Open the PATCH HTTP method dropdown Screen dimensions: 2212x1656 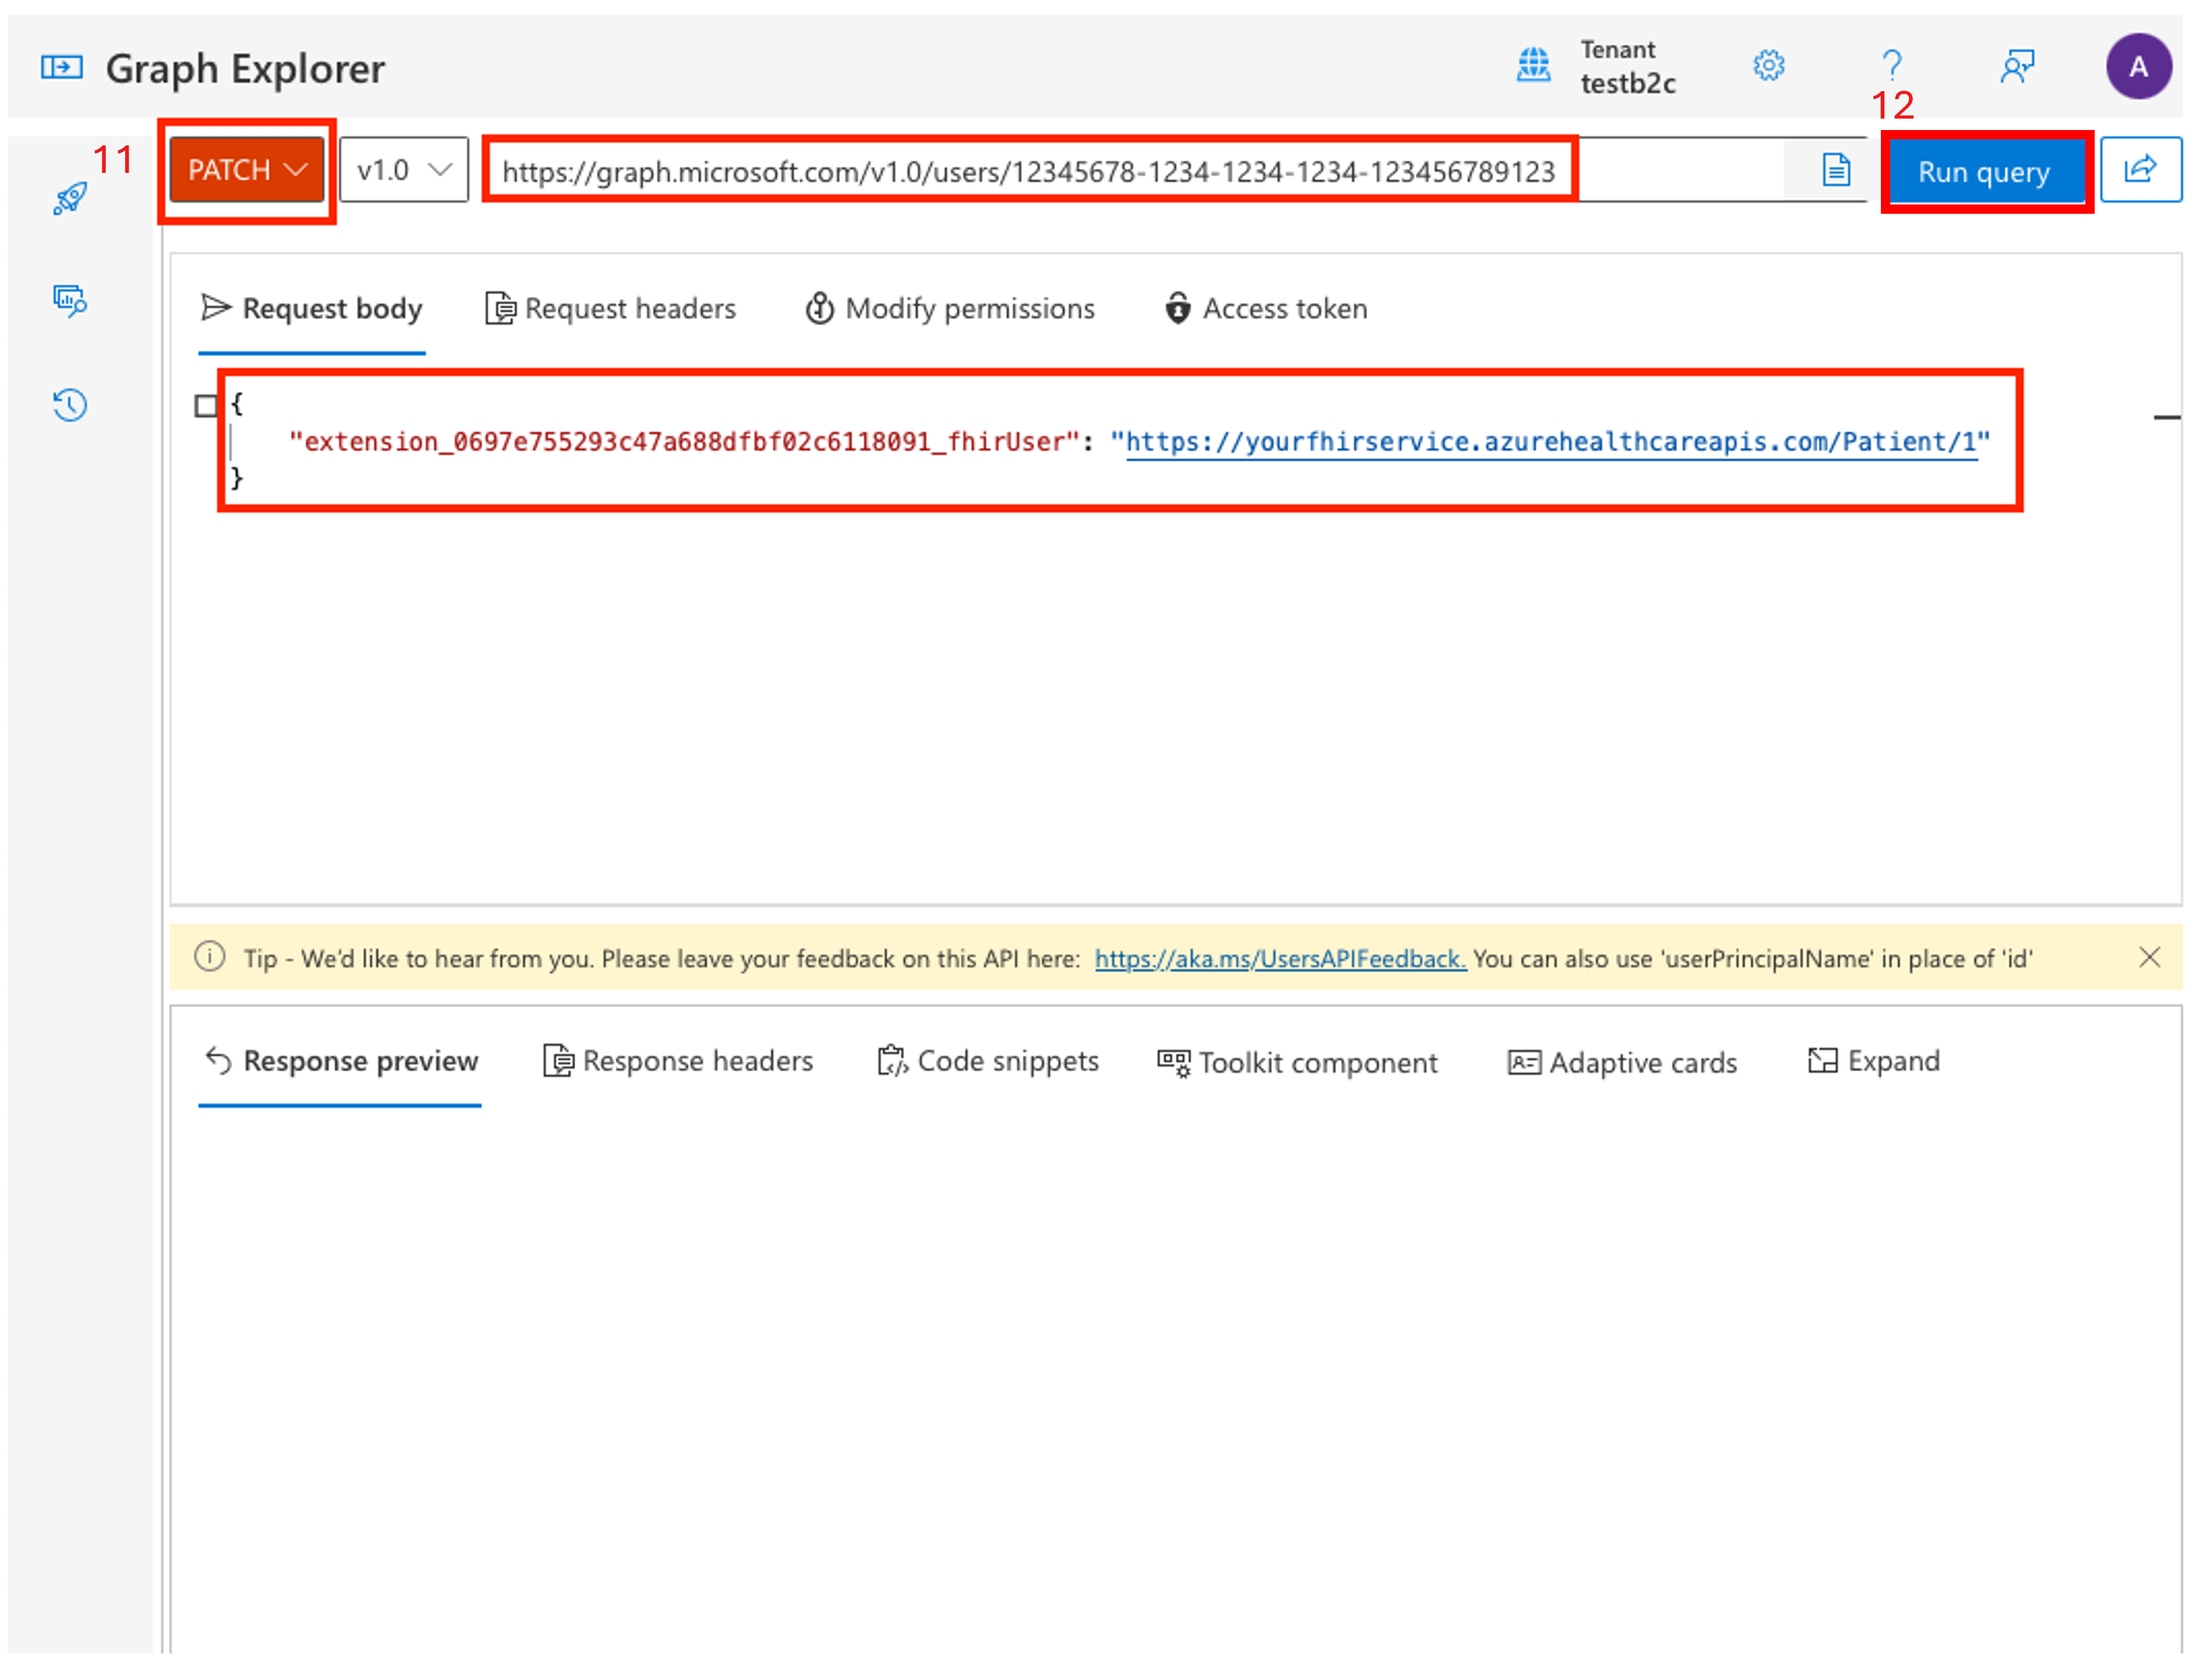(246, 170)
